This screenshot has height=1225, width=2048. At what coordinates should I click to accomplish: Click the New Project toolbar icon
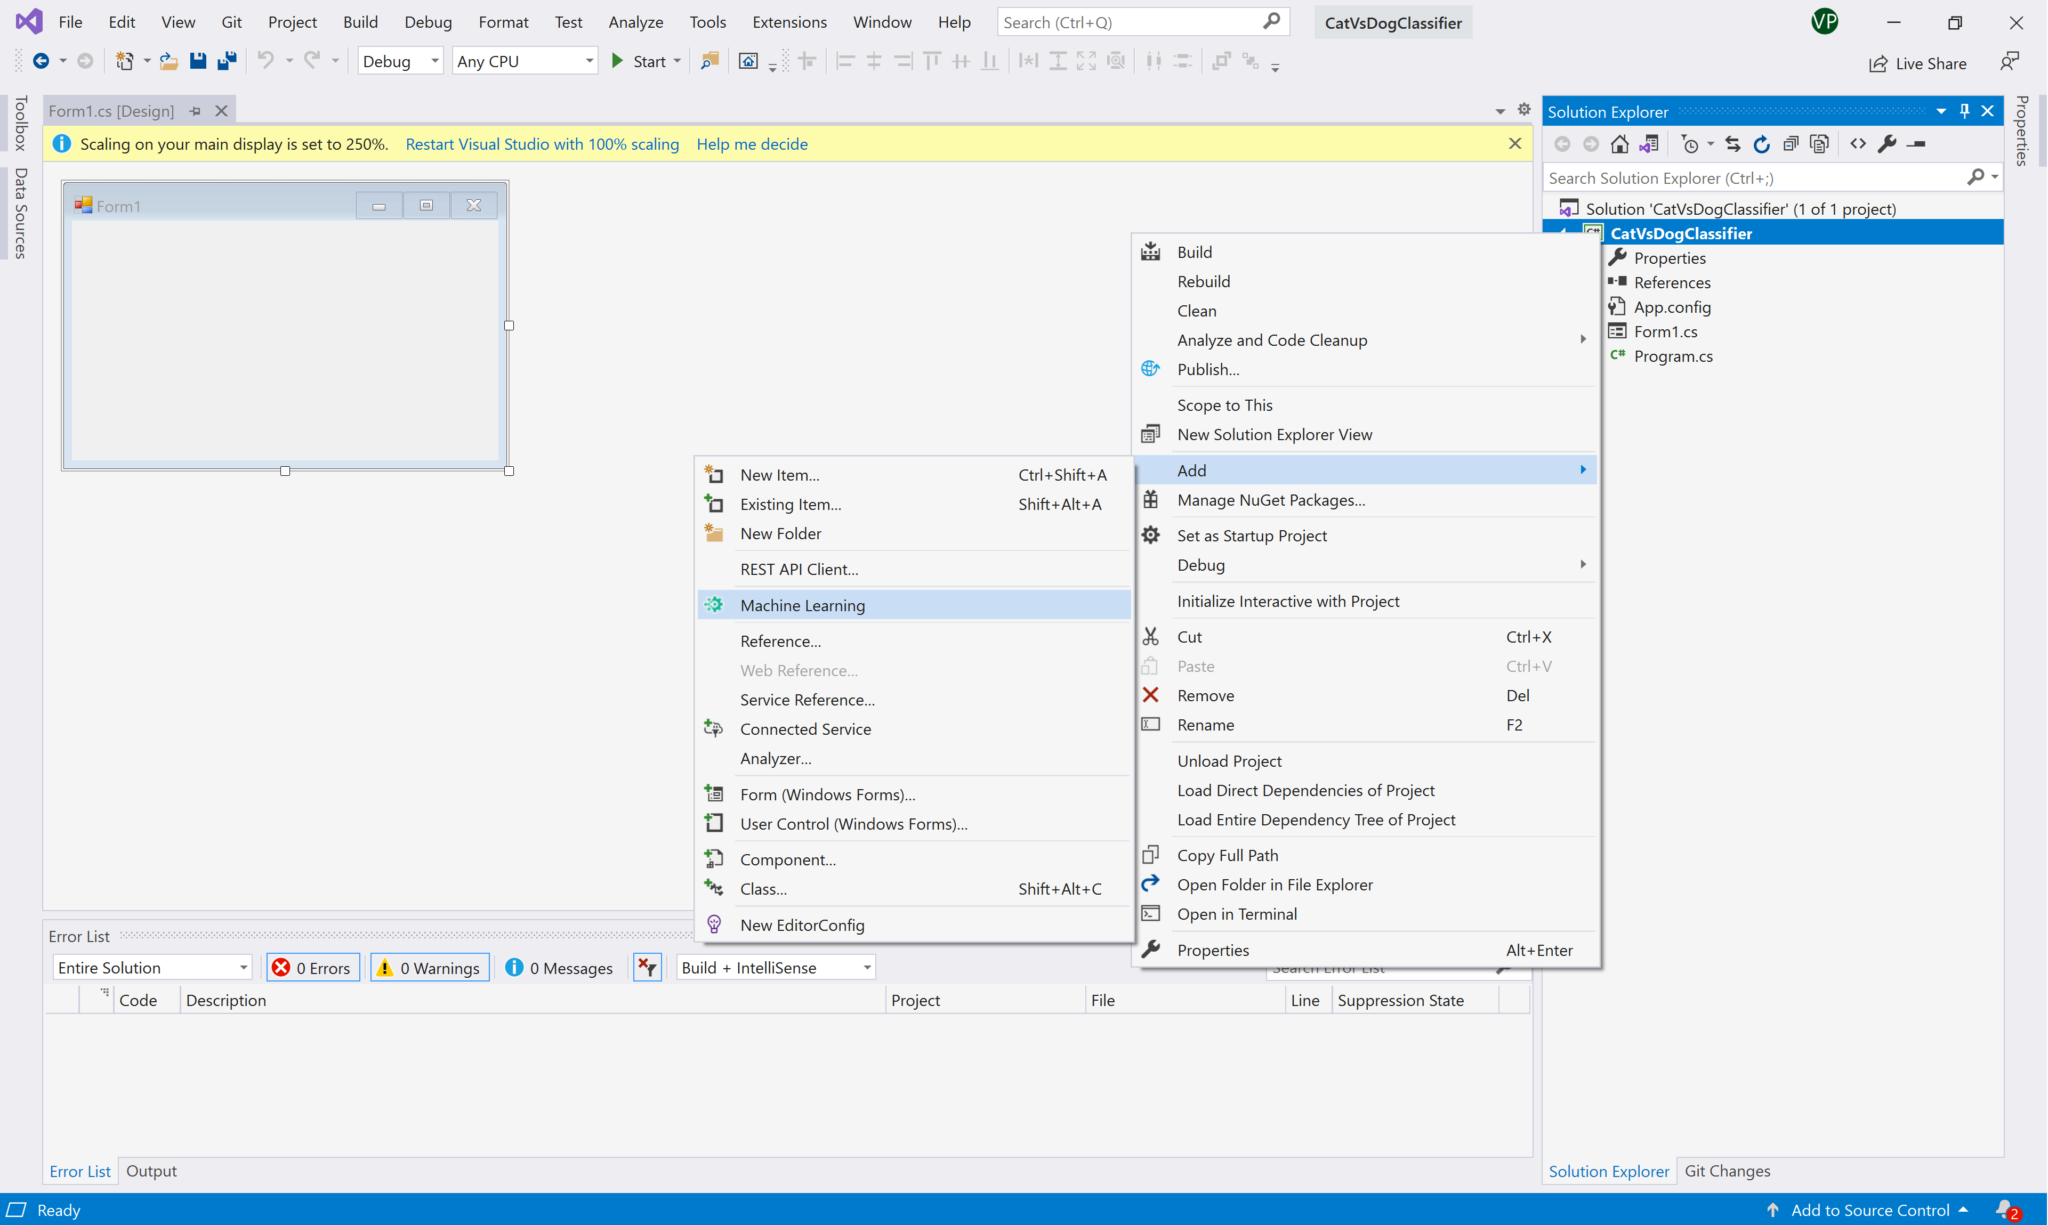(x=124, y=61)
